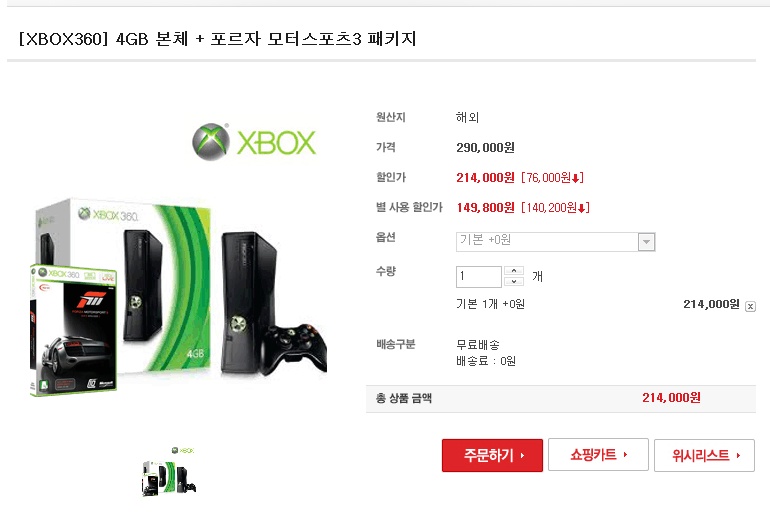Click the 주문하기 order button
Viewport: 770px width, 521px height.
(492, 455)
